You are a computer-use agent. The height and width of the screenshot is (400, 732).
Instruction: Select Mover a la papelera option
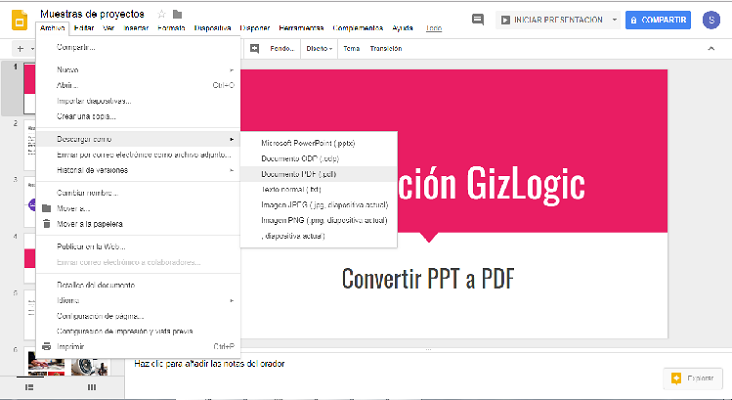tap(138, 224)
